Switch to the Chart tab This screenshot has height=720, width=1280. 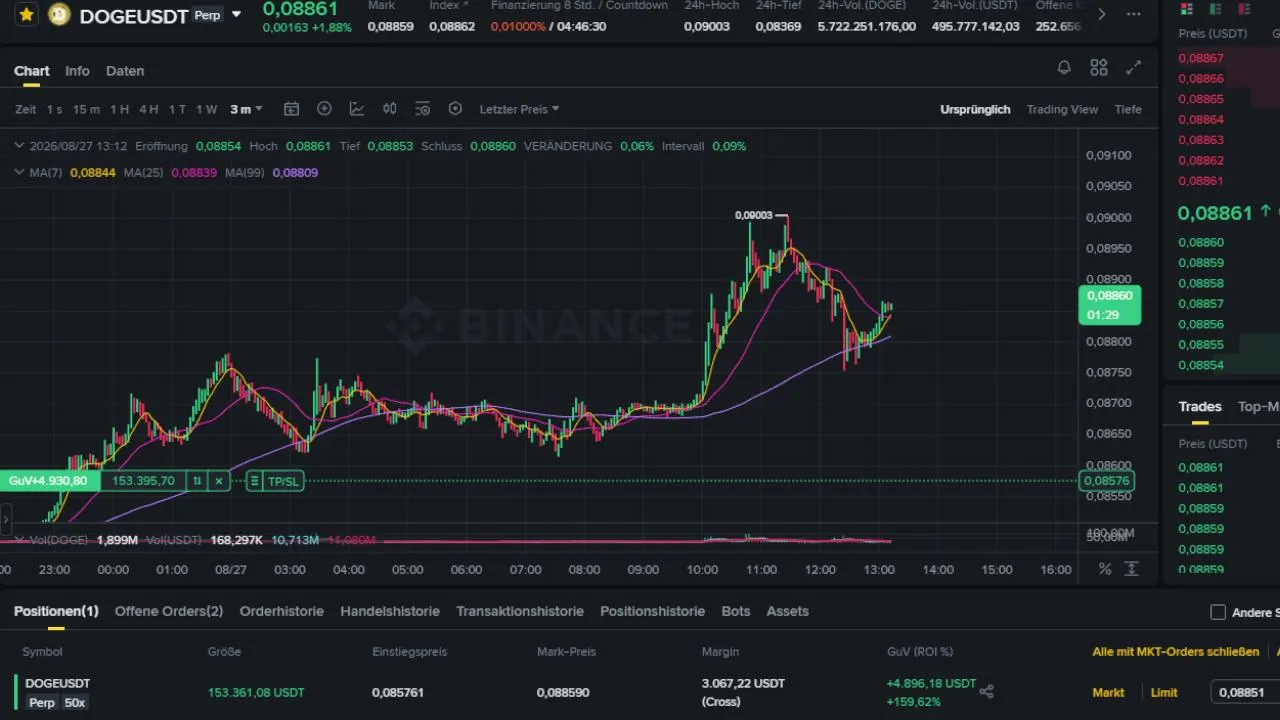point(32,71)
